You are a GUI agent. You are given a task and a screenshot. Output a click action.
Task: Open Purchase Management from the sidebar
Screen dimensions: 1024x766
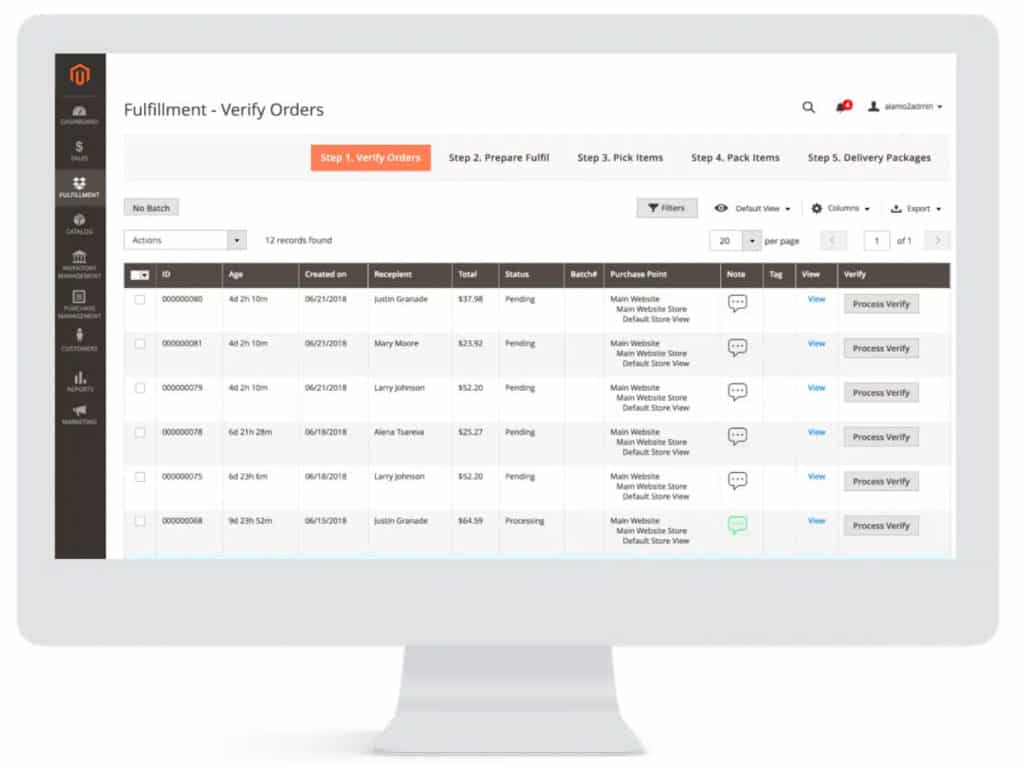[x=80, y=303]
